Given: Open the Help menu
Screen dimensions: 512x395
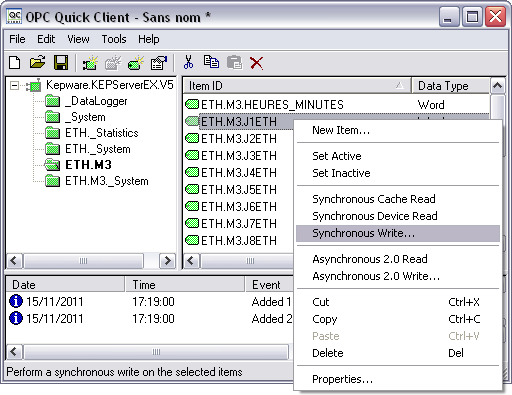Looking at the screenshot, I should click(149, 39).
